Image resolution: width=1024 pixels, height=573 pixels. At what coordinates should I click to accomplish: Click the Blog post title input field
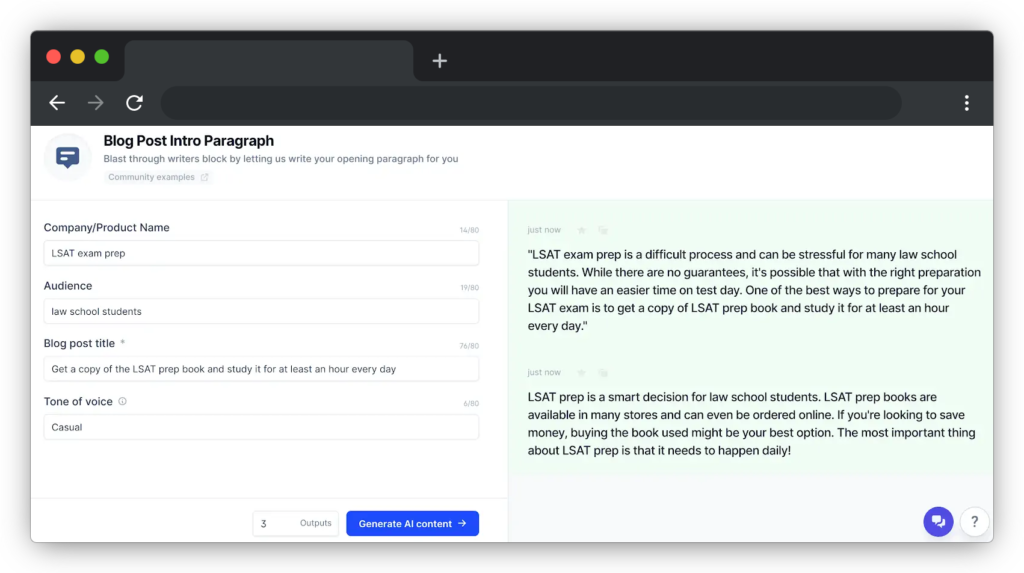coord(261,369)
